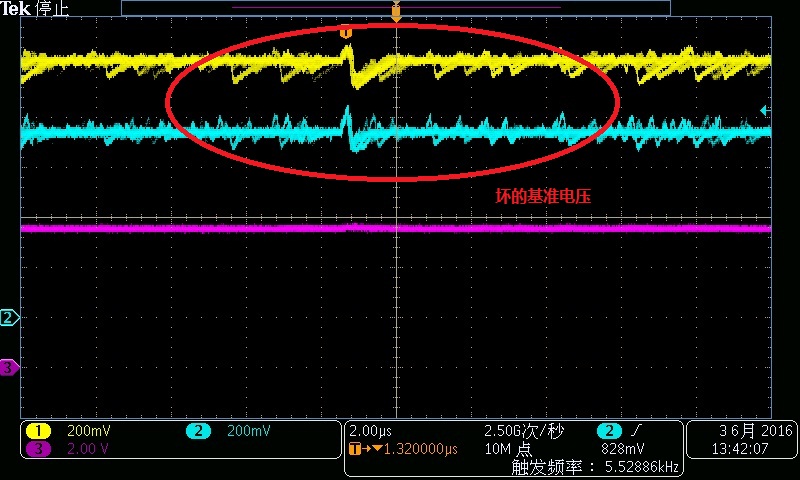Click the 2.50G sample rate readout
The width and height of the screenshot is (800, 480).
click(x=524, y=431)
